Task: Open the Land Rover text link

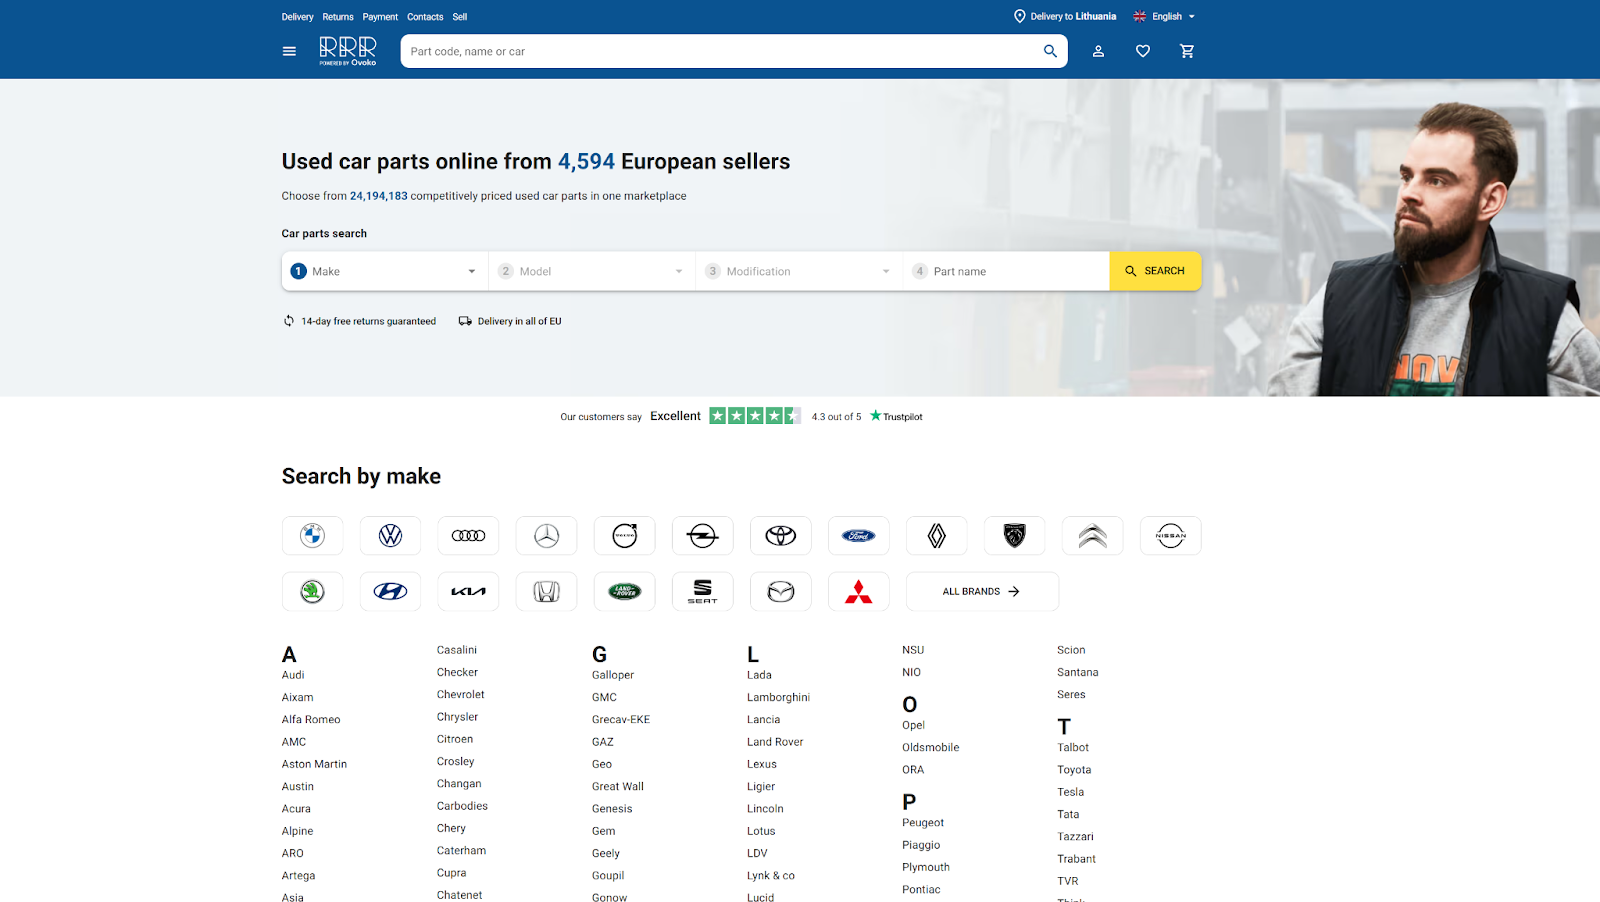Action: click(775, 742)
